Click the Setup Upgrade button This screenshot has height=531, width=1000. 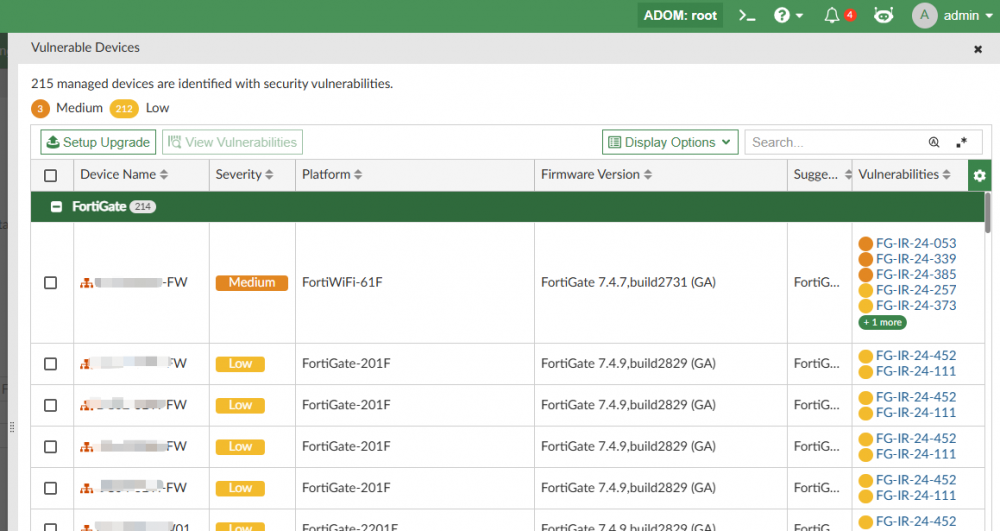point(98,142)
